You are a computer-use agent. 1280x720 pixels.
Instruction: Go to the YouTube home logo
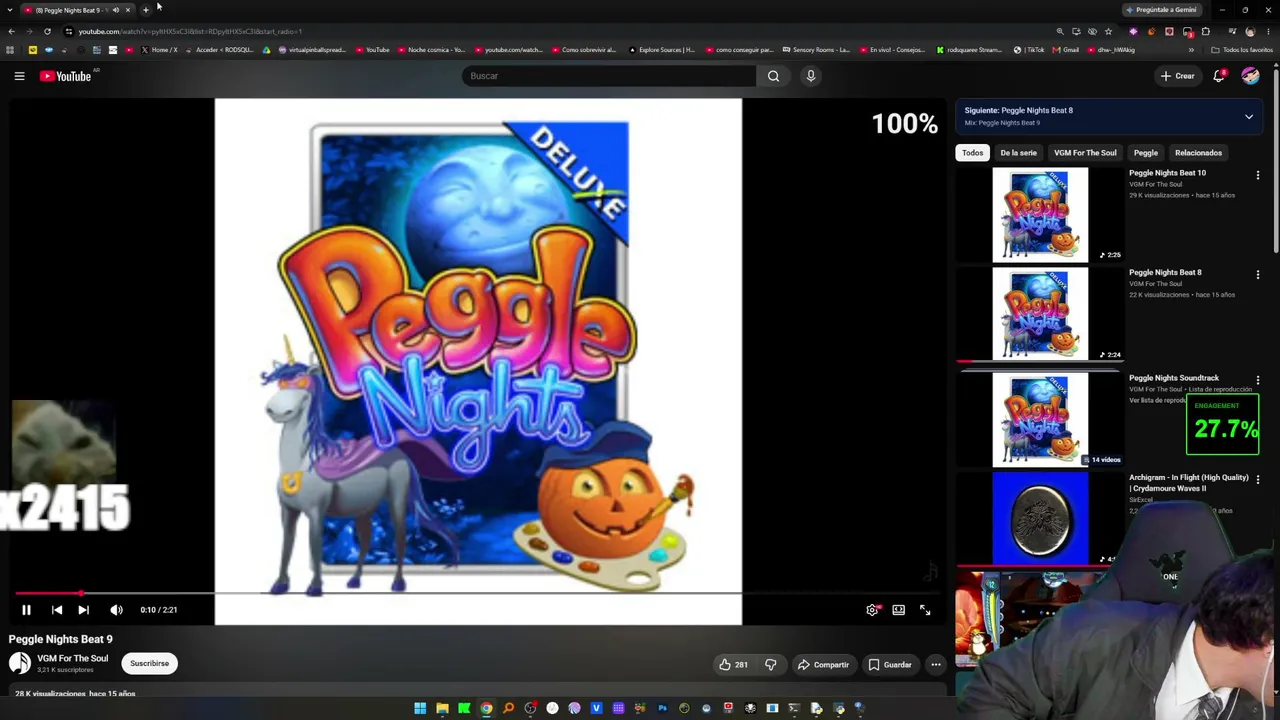tap(65, 76)
